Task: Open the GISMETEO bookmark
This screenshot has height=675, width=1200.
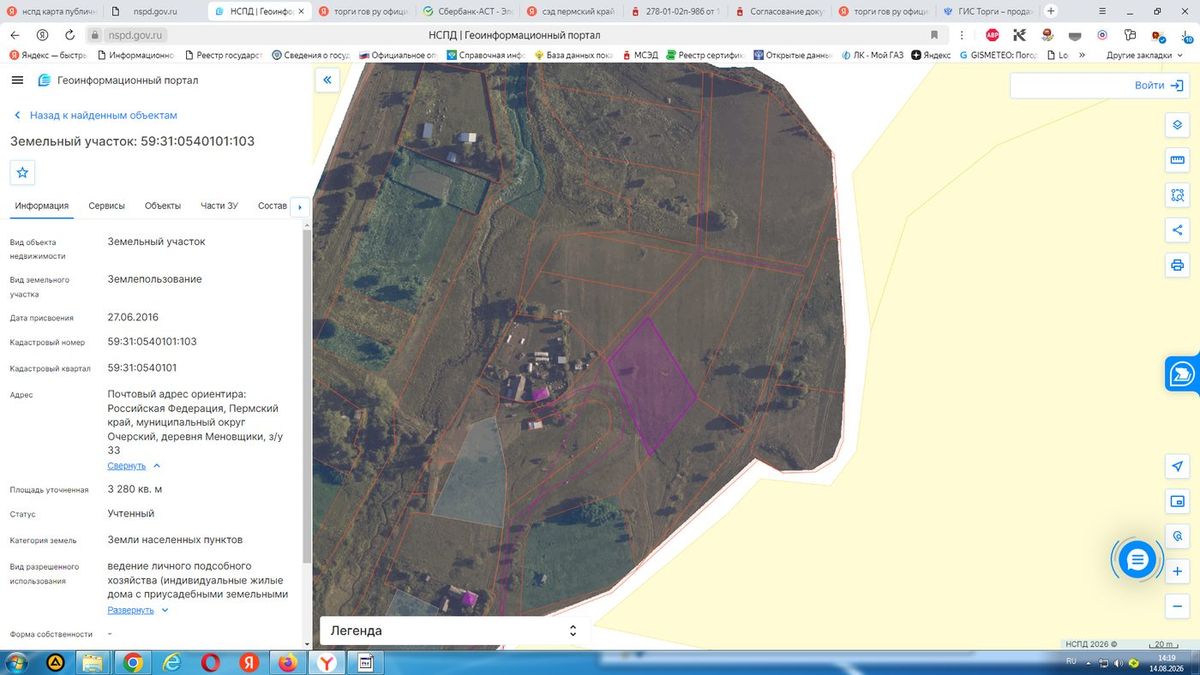Action: tap(998, 55)
